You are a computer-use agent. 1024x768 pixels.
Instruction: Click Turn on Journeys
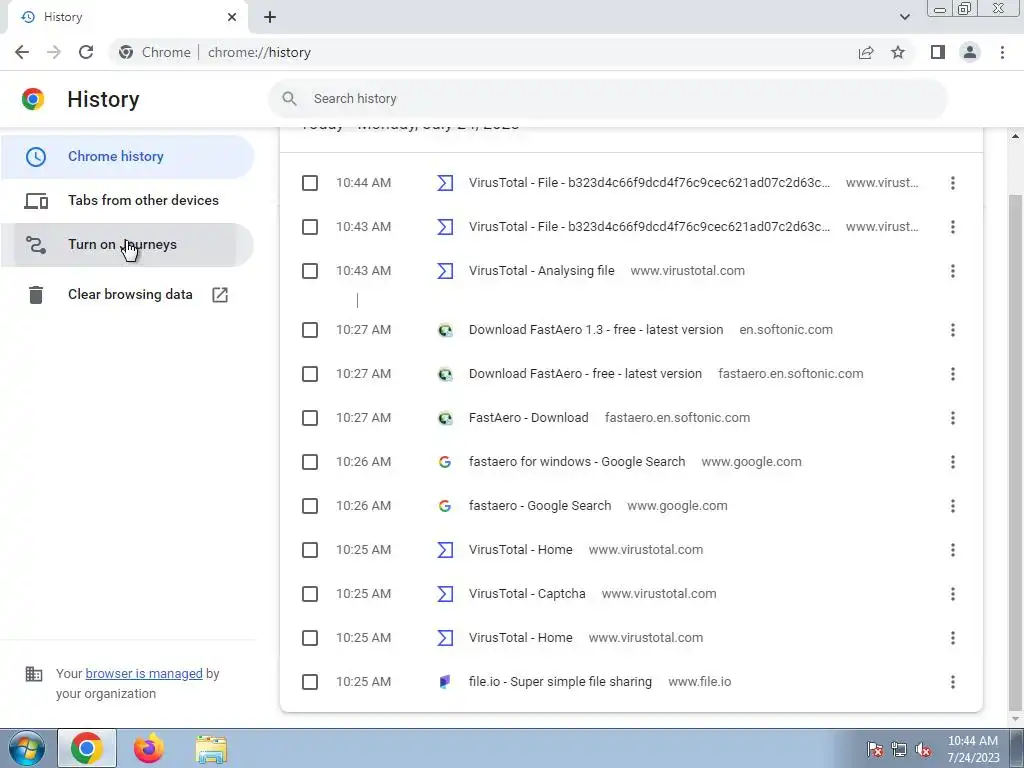point(127,244)
